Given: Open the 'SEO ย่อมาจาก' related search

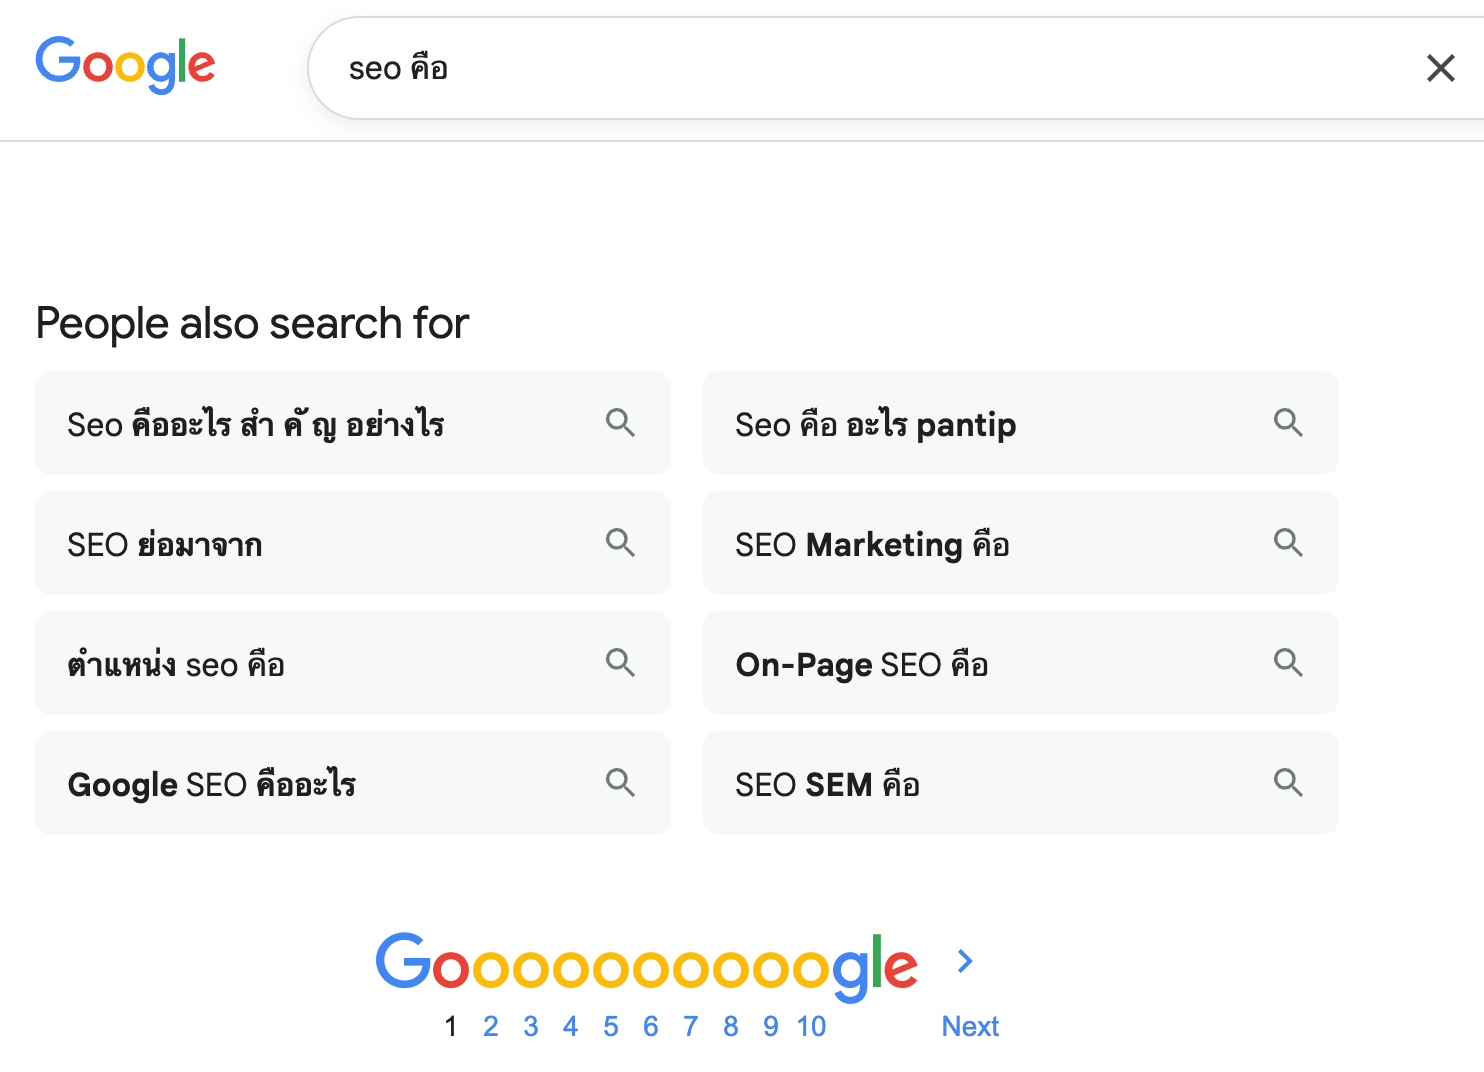Looking at the screenshot, I should pyautogui.click(x=165, y=544).
